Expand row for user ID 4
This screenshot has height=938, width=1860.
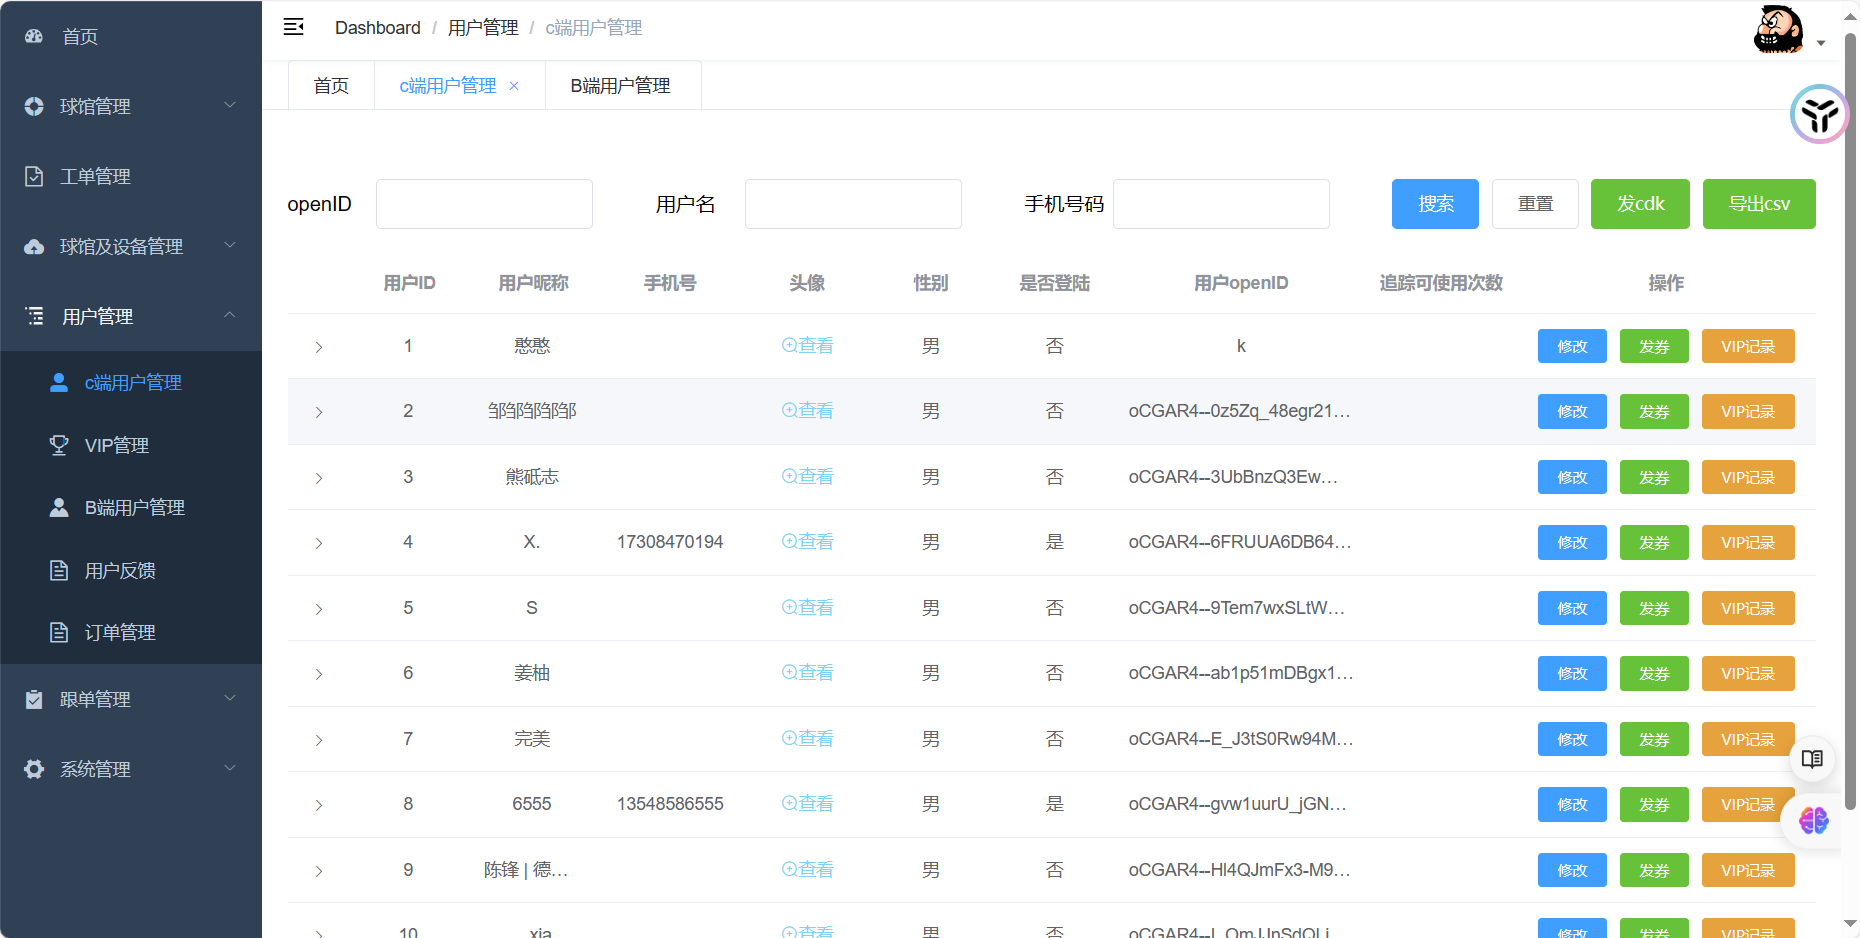319,543
